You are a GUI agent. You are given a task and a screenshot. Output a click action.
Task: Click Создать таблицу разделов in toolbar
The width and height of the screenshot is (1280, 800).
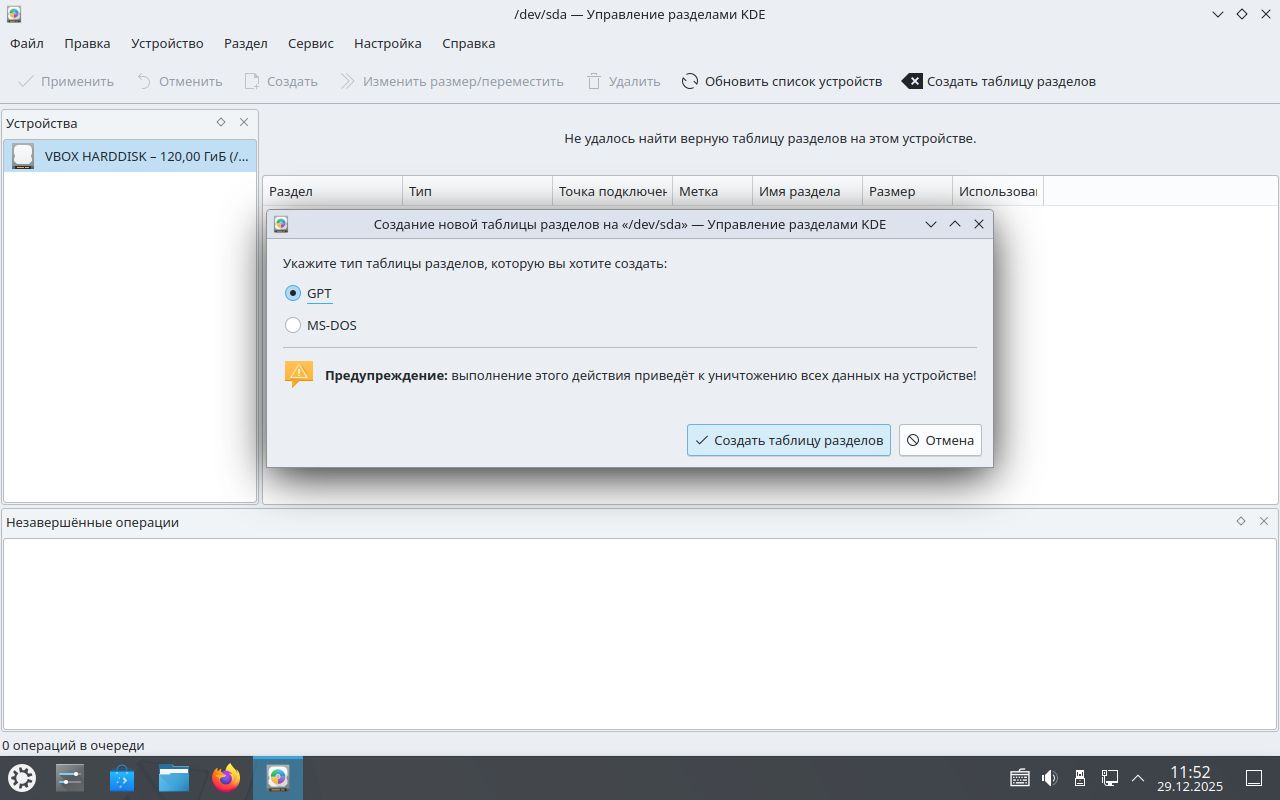(x=999, y=81)
